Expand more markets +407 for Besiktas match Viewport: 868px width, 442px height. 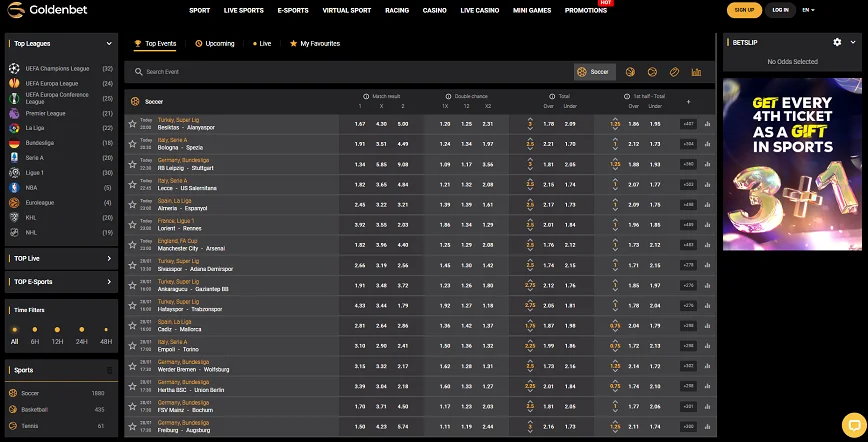(x=688, y=124)
